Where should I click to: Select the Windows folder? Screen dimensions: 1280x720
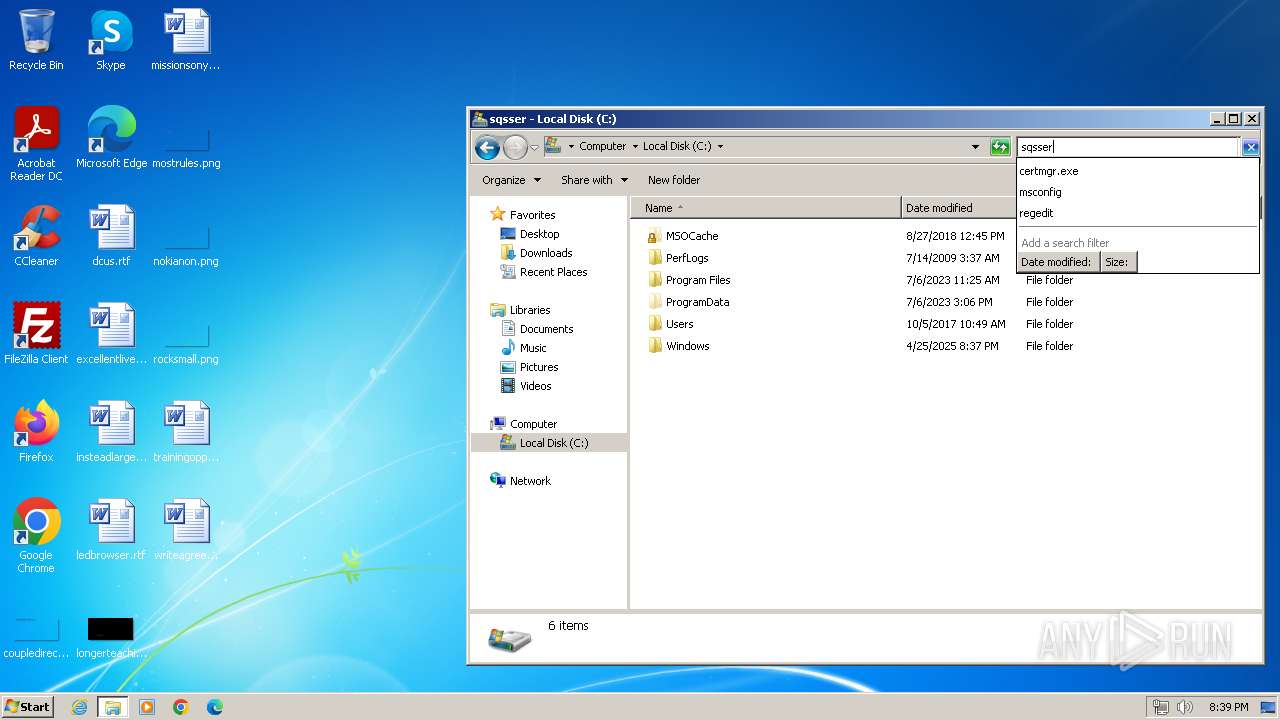[687, 346]
